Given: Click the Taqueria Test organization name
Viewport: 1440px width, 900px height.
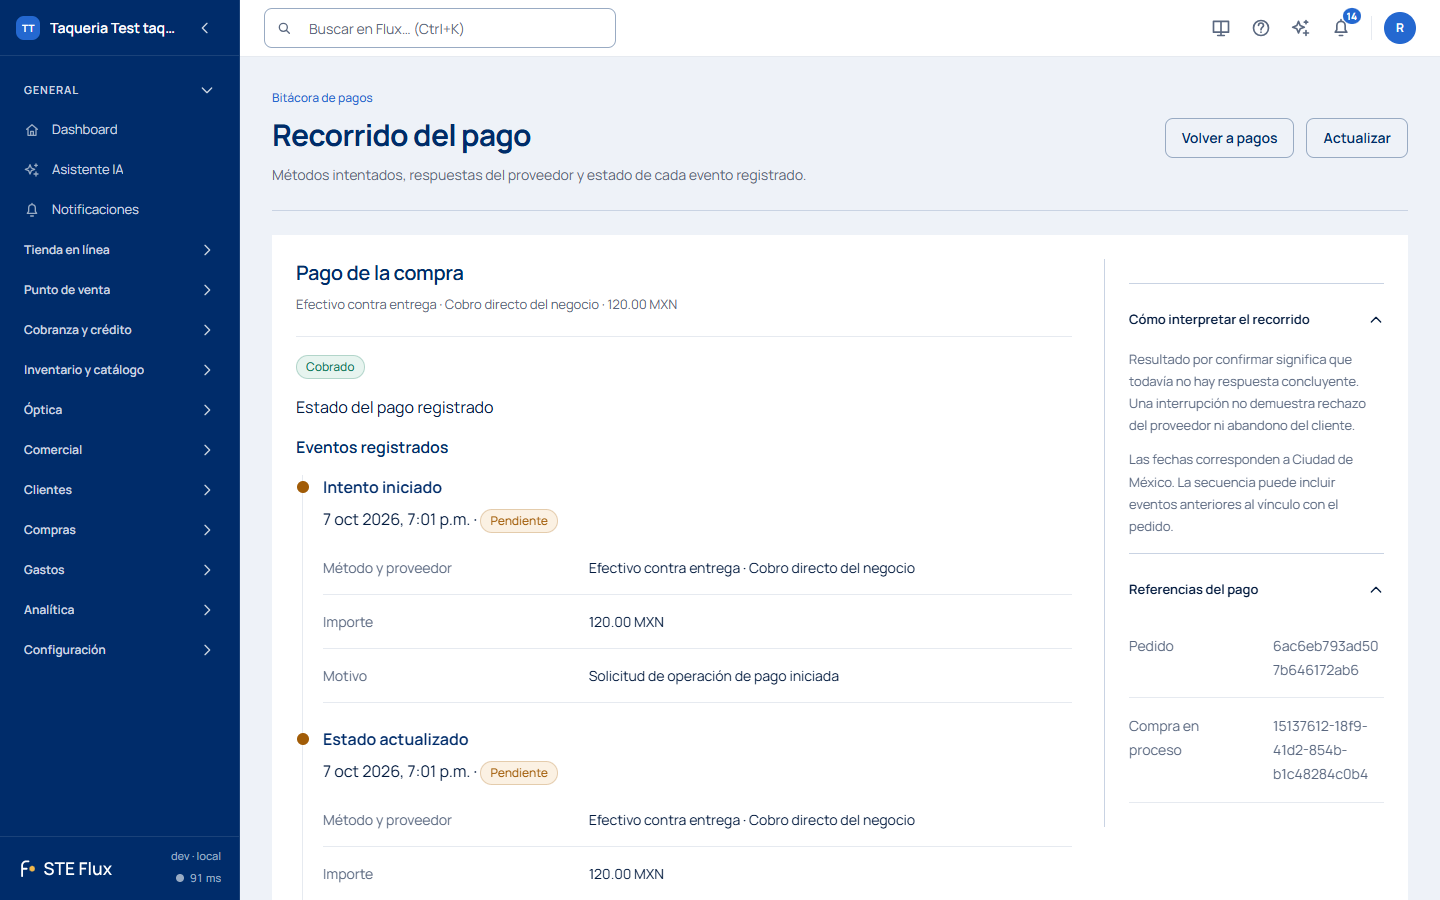Looking at the screenshot, I should [x=112, y=28].
